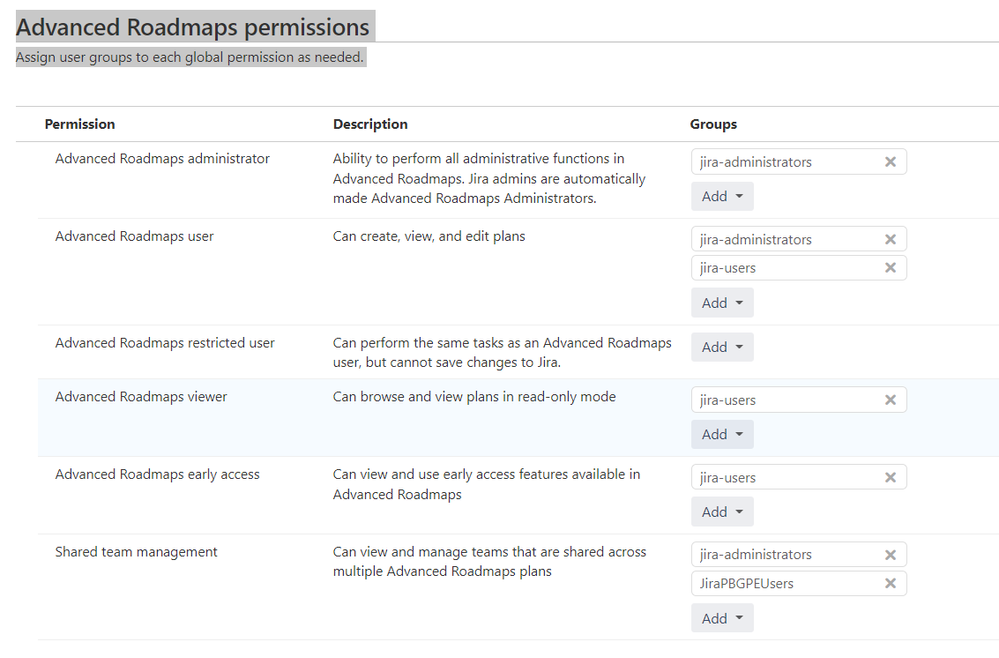Click the Permission column header

coord(80,124)
